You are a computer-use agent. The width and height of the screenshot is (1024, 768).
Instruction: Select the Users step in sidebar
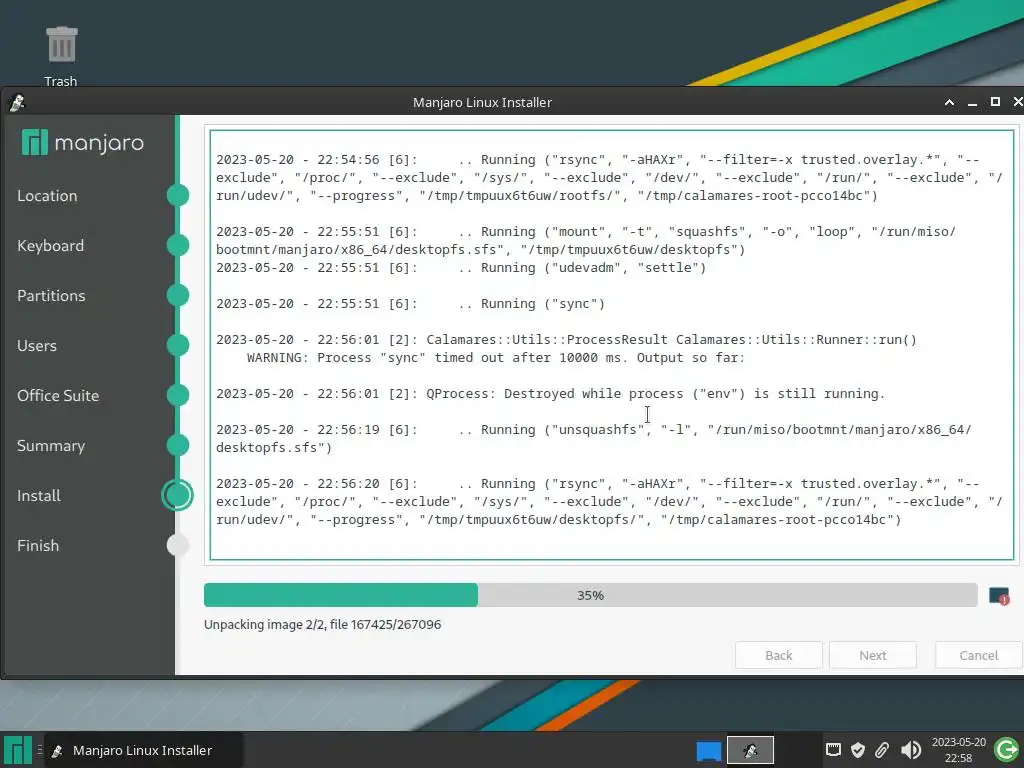37,345
